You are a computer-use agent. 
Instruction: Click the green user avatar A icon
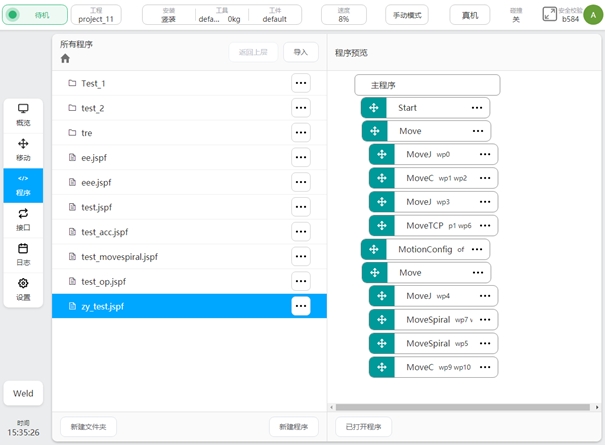pos(593,14)
